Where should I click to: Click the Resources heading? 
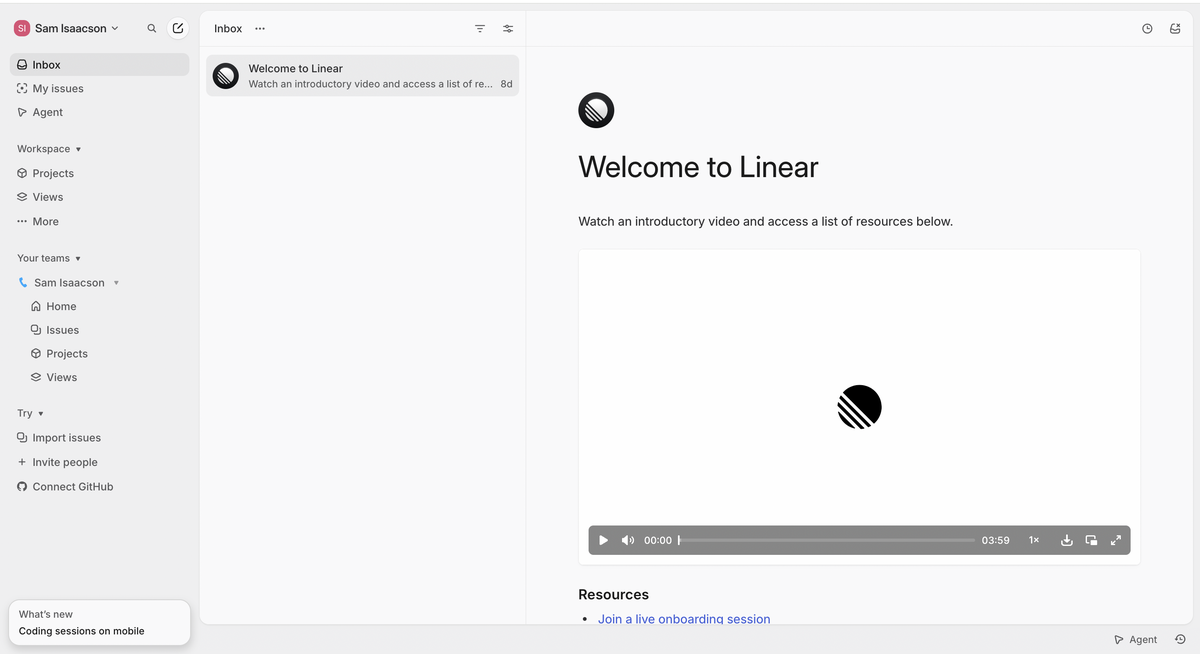point(613,594)
